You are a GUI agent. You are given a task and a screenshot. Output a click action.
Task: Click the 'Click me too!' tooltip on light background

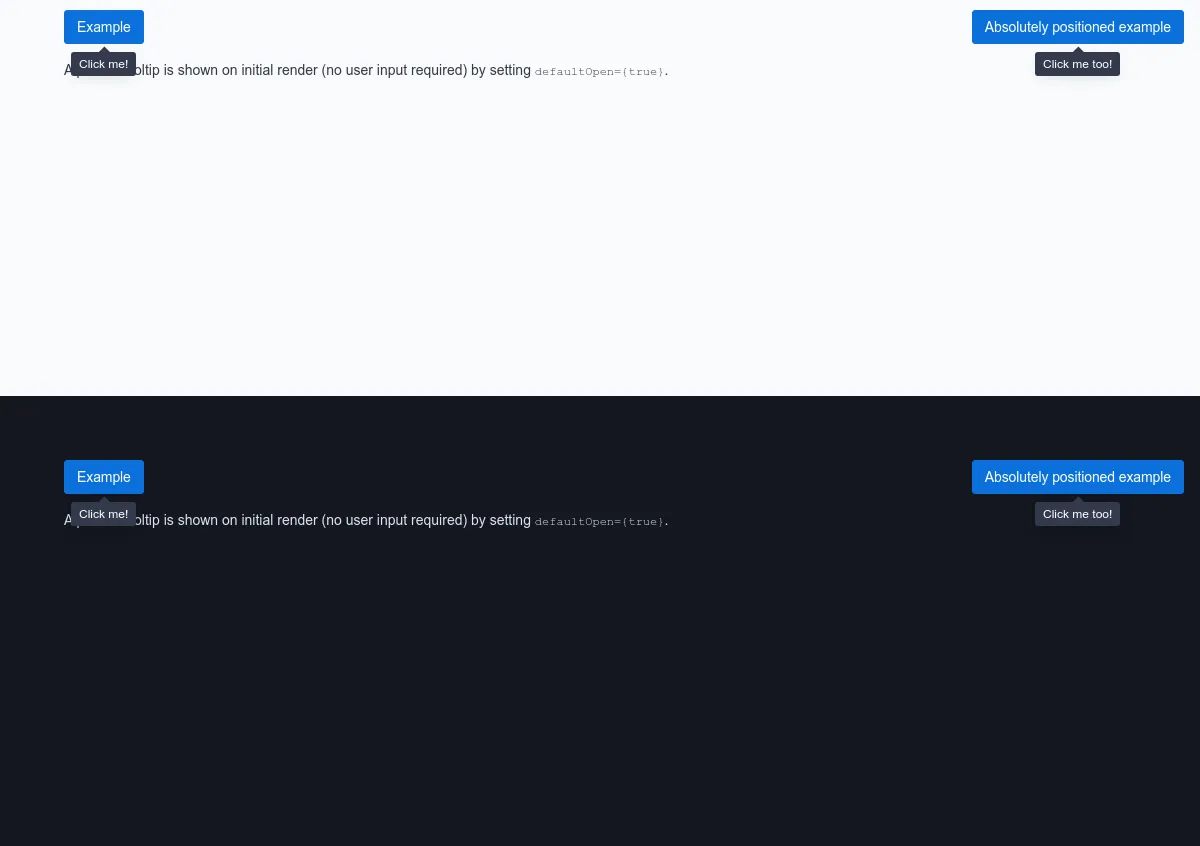point(1077,64)
